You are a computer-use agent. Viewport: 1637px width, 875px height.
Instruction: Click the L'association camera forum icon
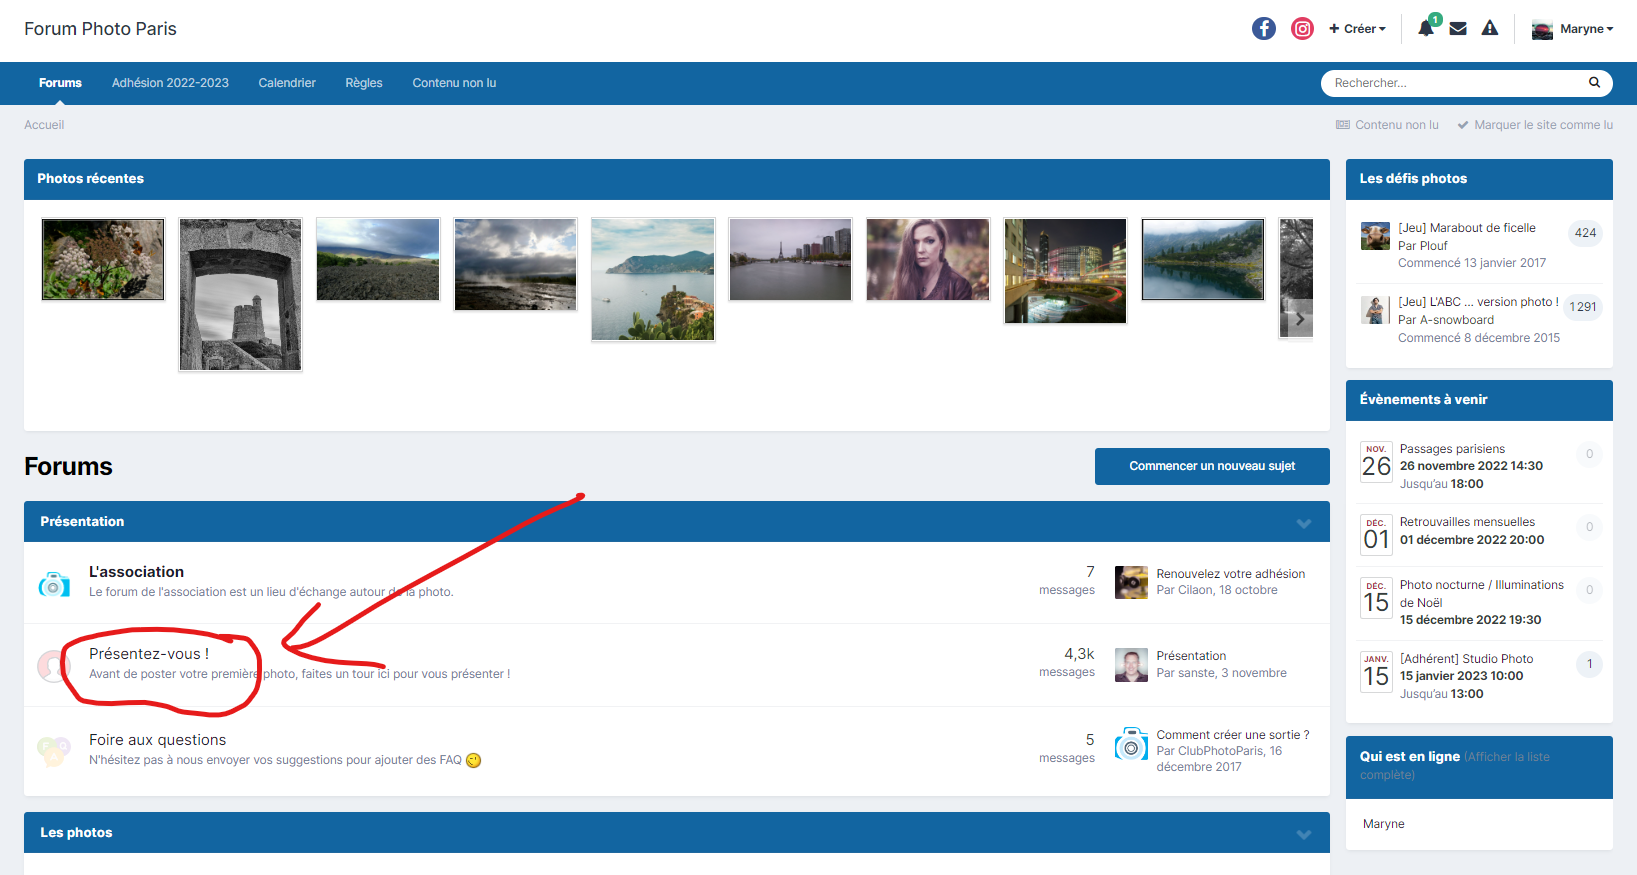(54, 583)
